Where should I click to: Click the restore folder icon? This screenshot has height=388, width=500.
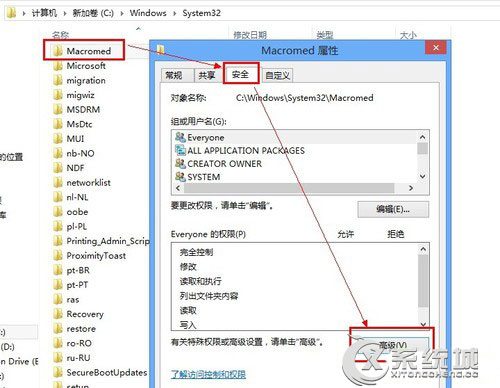point(58,329)
